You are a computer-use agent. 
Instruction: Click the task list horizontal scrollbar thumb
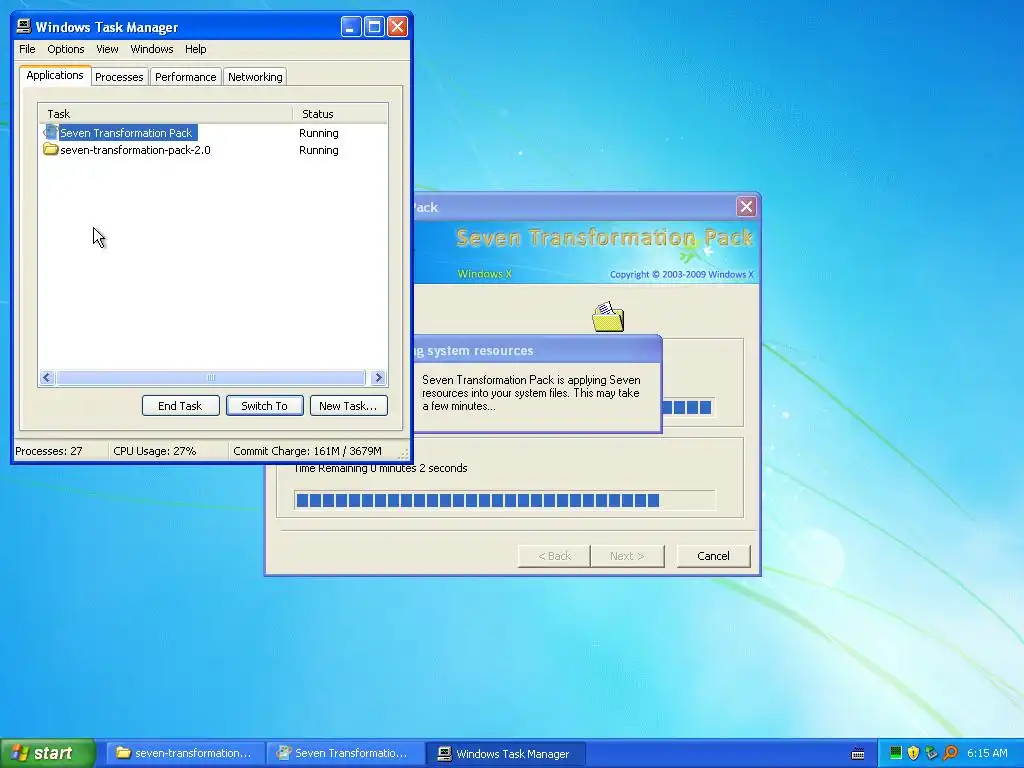coord(211,377)
